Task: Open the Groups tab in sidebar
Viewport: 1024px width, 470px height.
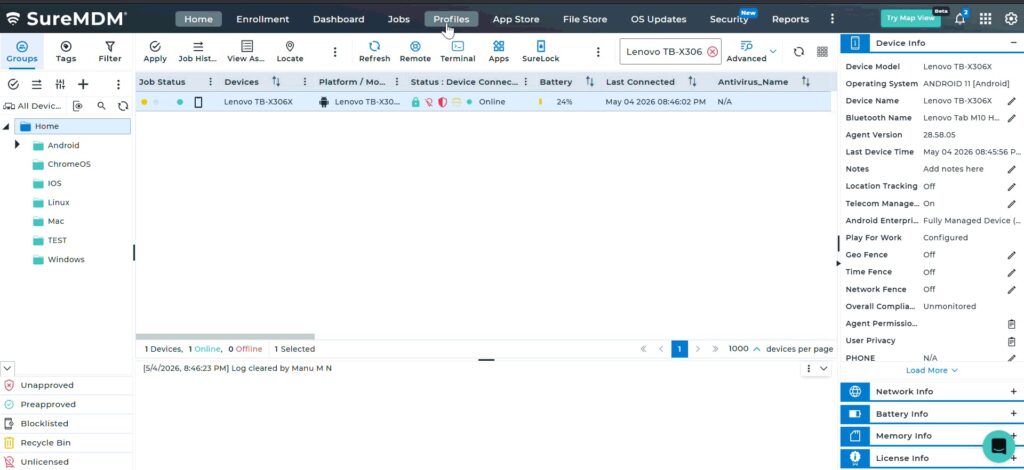Action: tap(22, 52)
